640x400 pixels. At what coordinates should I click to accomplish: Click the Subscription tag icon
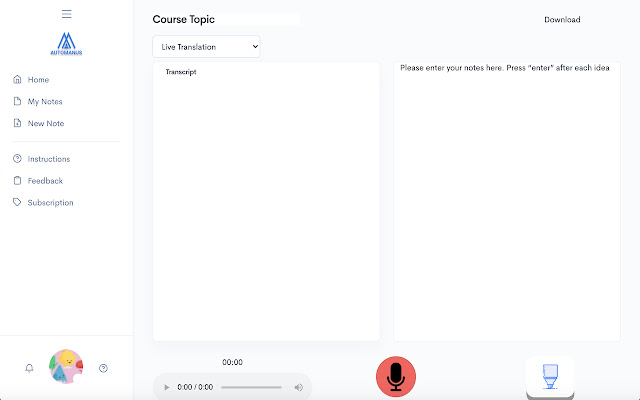point(17,202)
